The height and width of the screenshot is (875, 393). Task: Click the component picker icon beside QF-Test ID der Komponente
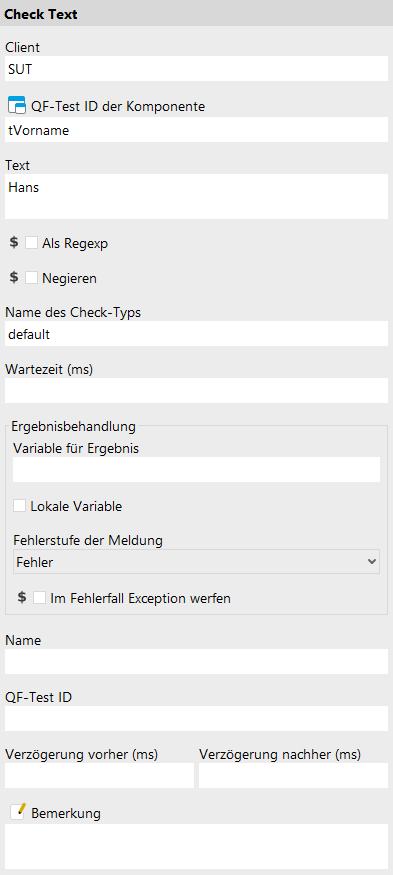point(17,105)
